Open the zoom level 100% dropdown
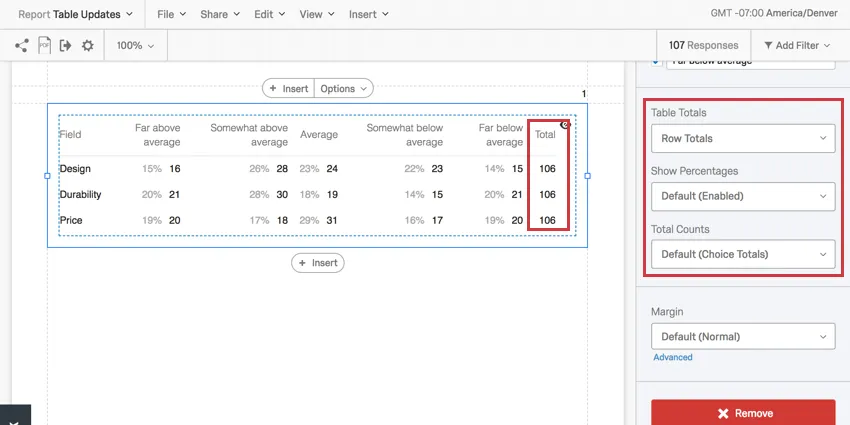850x425 pixels. click(134, 45)
